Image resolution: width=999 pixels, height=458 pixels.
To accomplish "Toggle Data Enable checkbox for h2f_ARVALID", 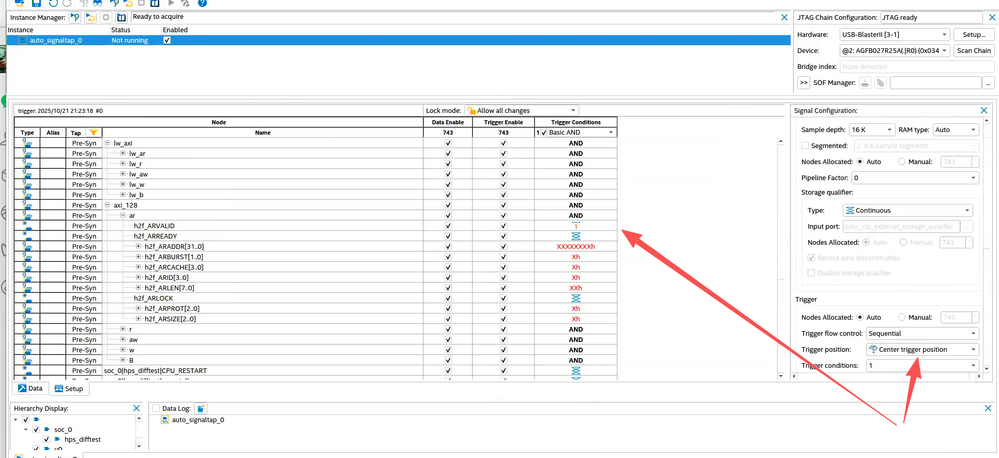I will [448, 226].
